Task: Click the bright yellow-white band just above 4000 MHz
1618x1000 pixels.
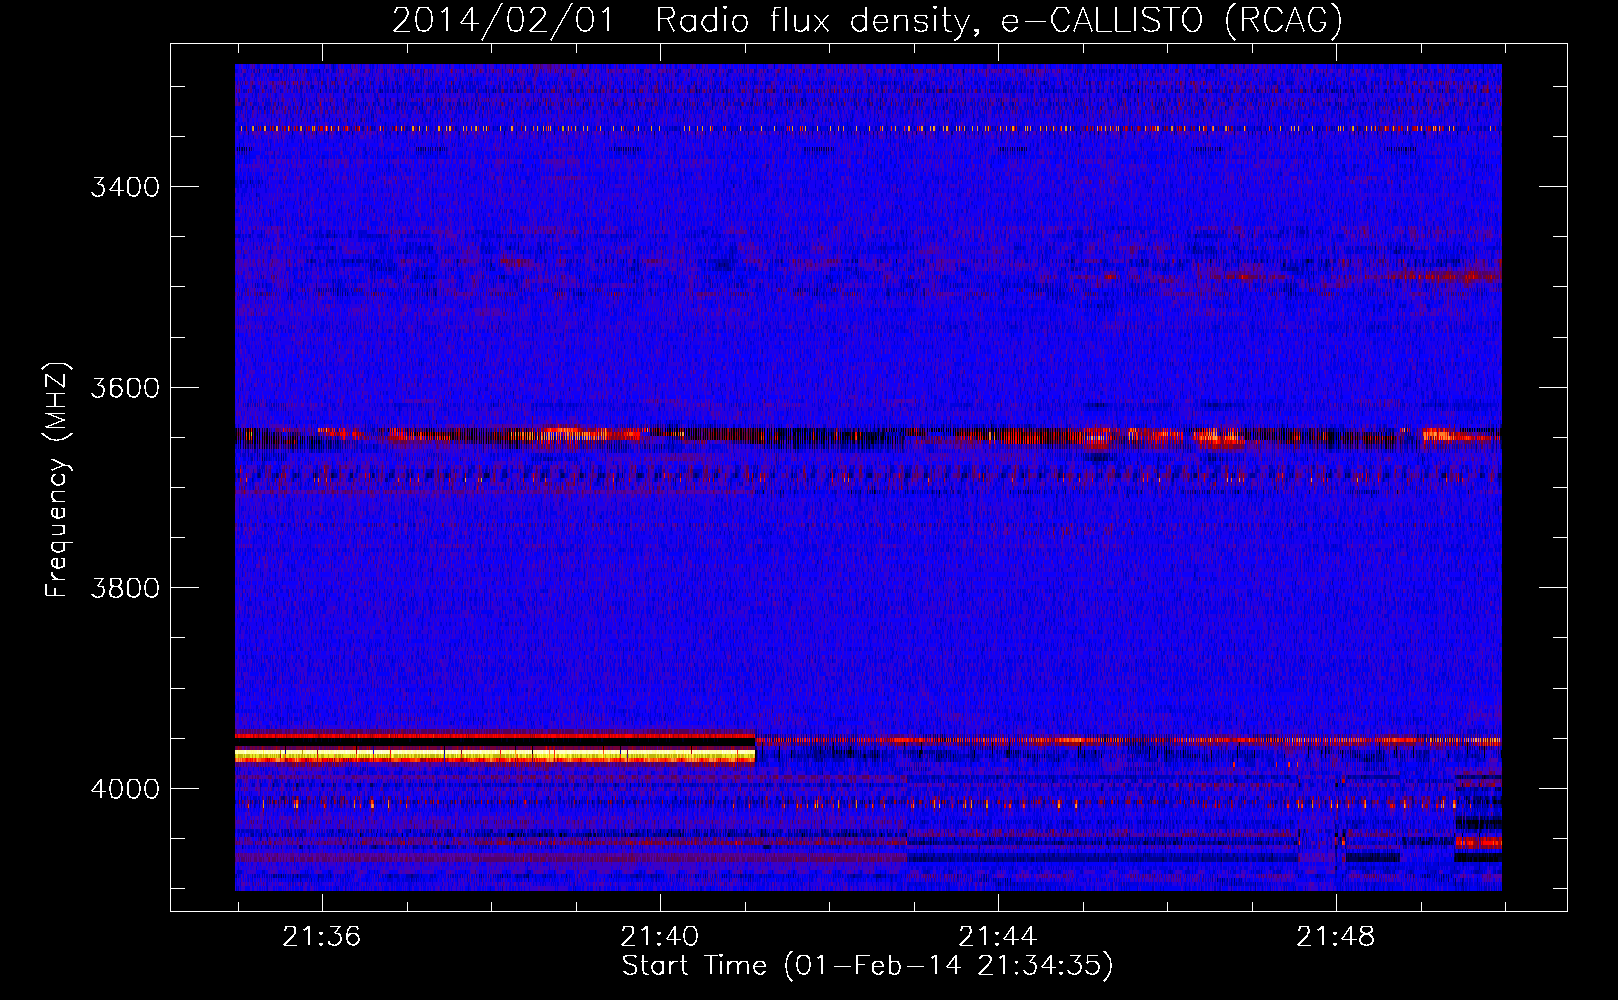Action: click(x=495, y=754)
